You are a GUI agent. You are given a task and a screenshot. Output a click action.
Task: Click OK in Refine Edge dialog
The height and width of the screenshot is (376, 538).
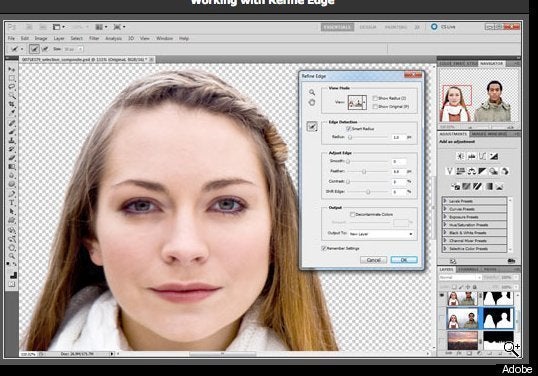pyautogui.click(x=404, y=260)
